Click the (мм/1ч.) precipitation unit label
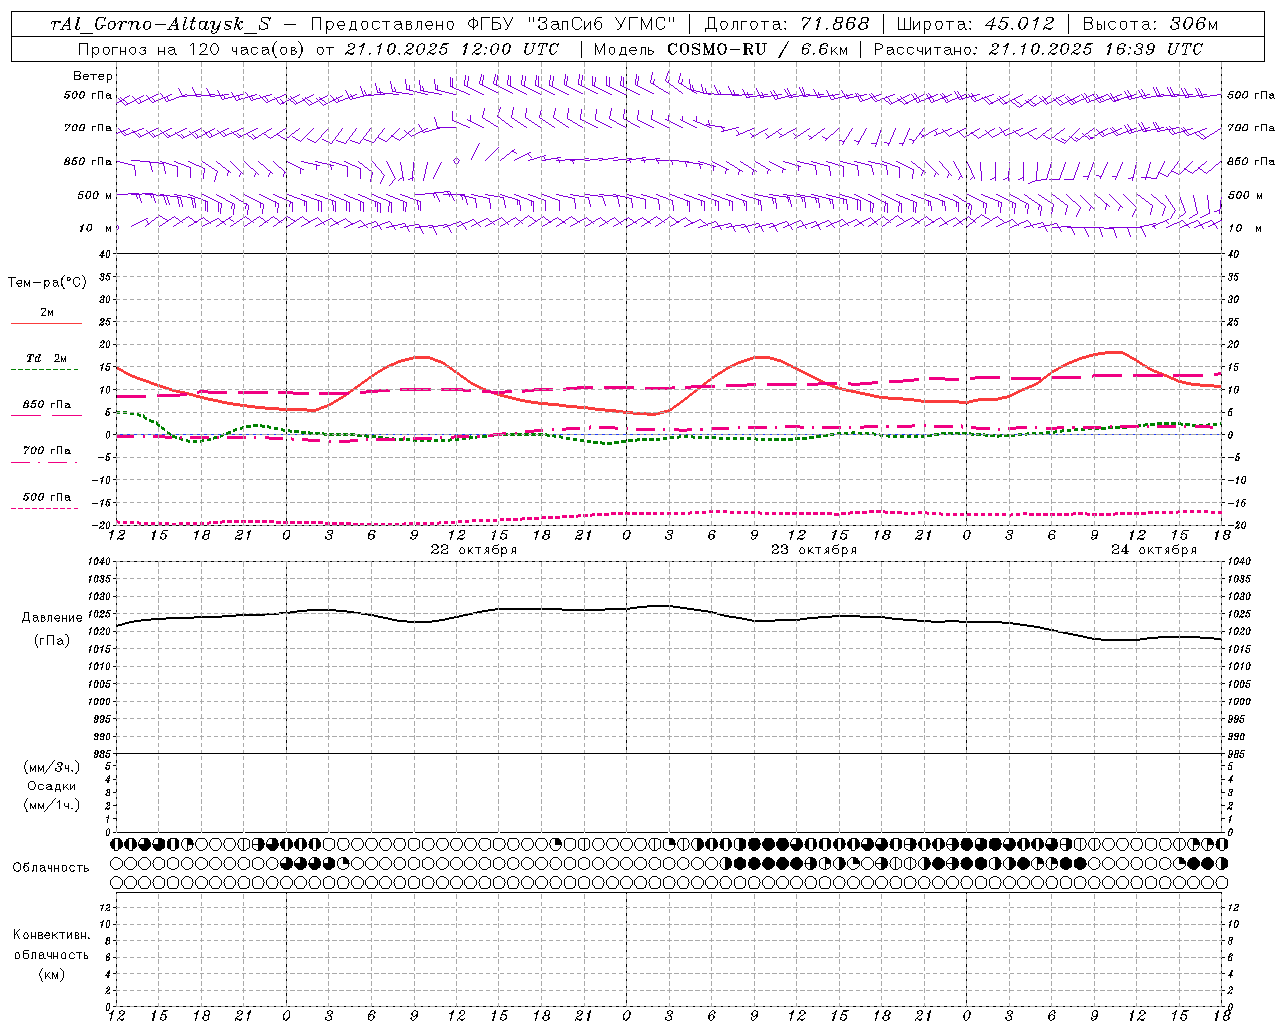Viewport: 1280px width, 1024px height. [52, 805]
